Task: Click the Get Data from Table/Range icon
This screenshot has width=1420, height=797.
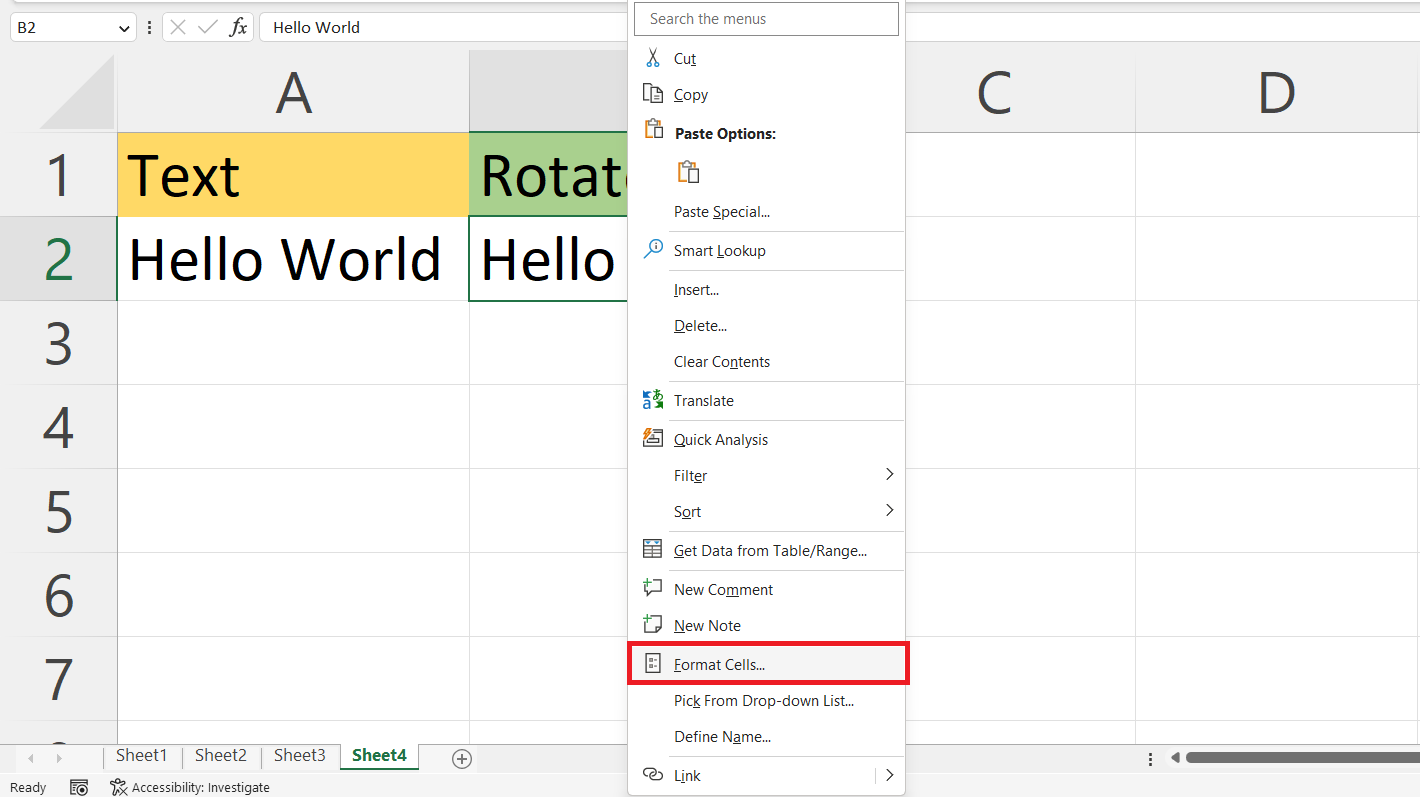Action: coord(654,549)
